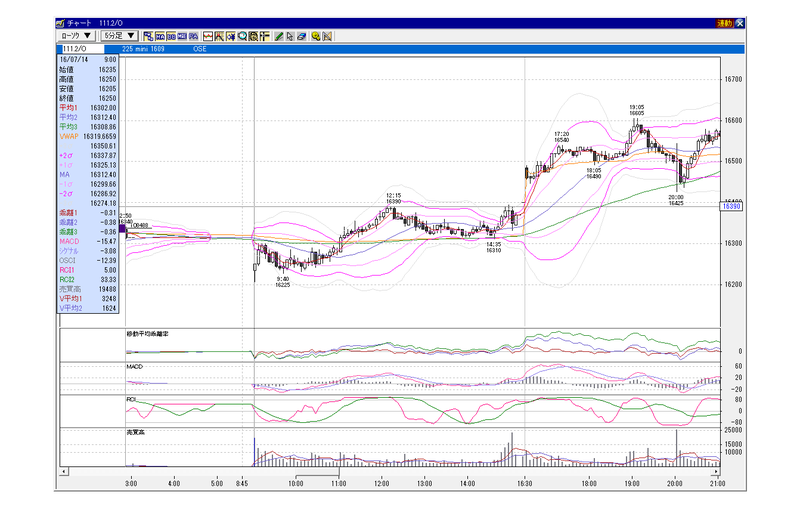This screenshot has width=800, height=507.
Task: Click the horizontal scrollbar left arrow
Action: pos(64,470)
